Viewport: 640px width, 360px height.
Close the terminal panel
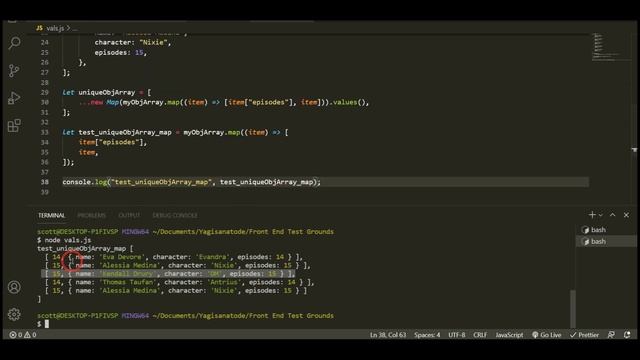(626, 215)
